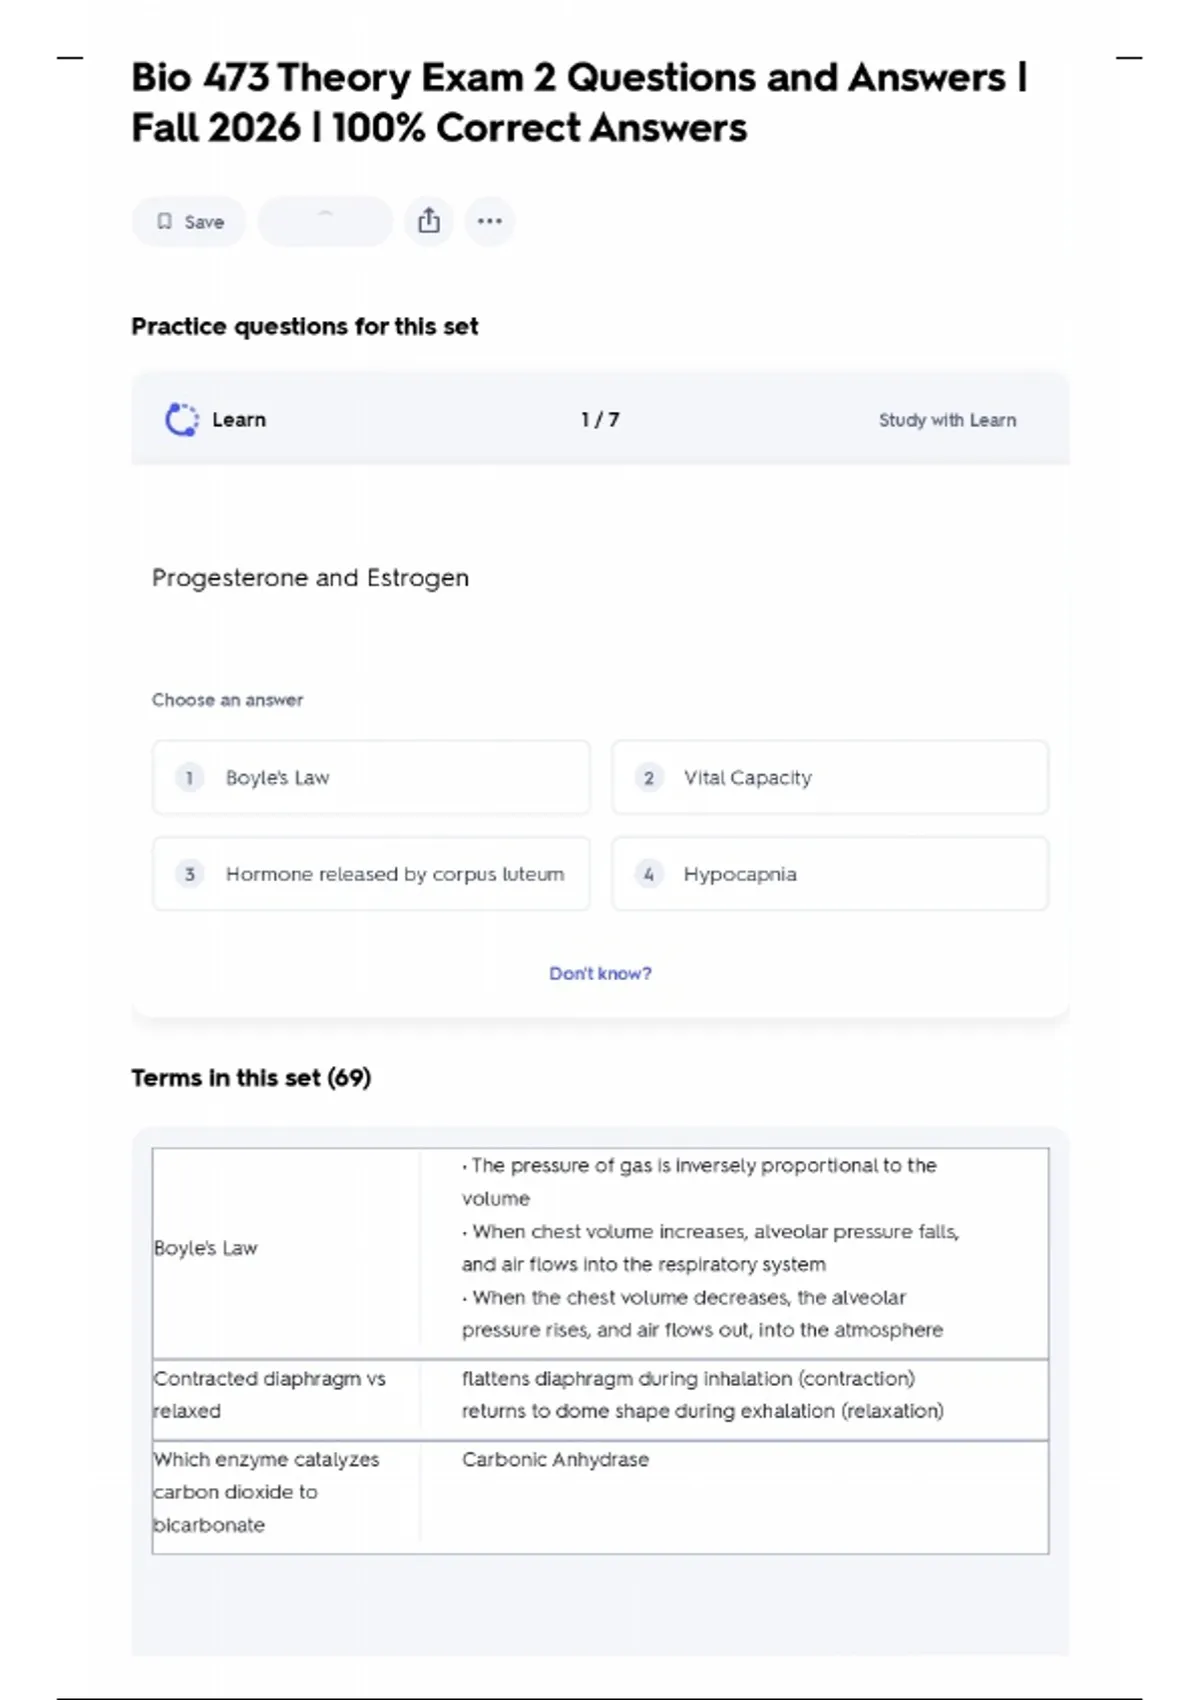1200x1700 pixels.
Task: Click the Carbonic Anhydrase definition cell
Action: point(555,1459)
